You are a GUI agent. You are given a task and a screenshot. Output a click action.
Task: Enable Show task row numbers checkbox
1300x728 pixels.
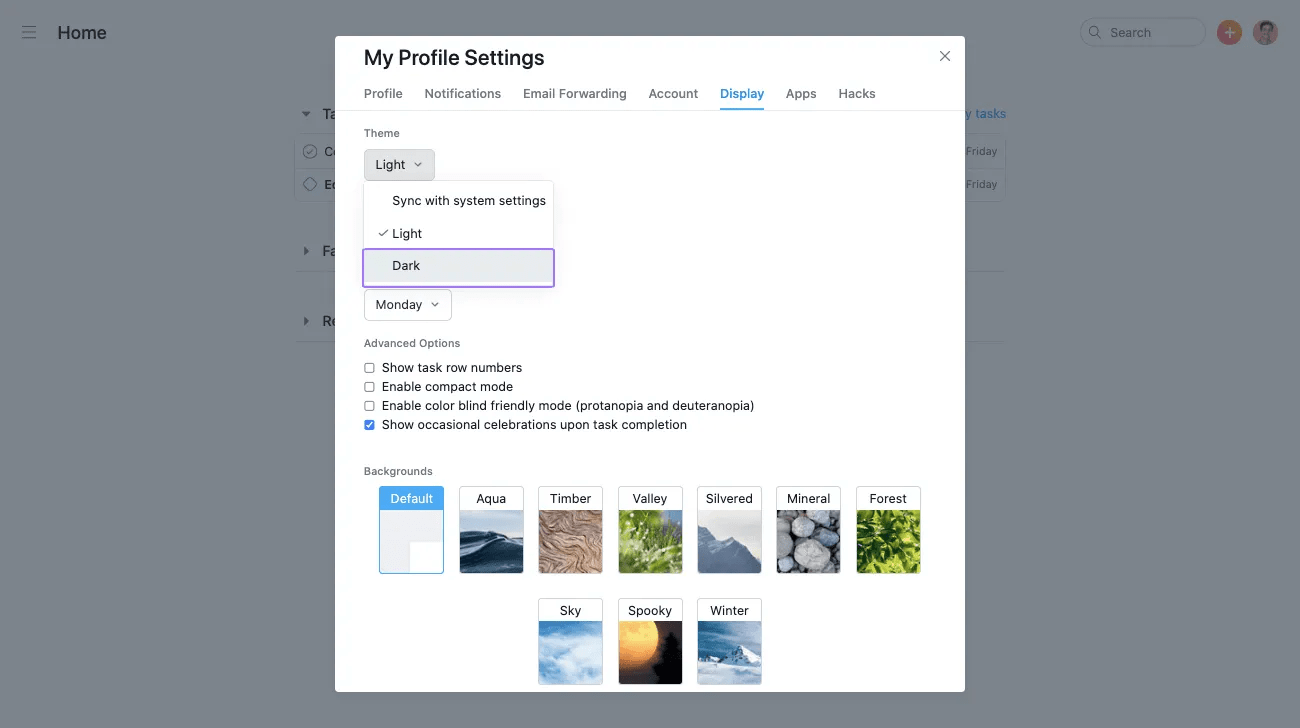pyautogui.click(x=369, y=368)
